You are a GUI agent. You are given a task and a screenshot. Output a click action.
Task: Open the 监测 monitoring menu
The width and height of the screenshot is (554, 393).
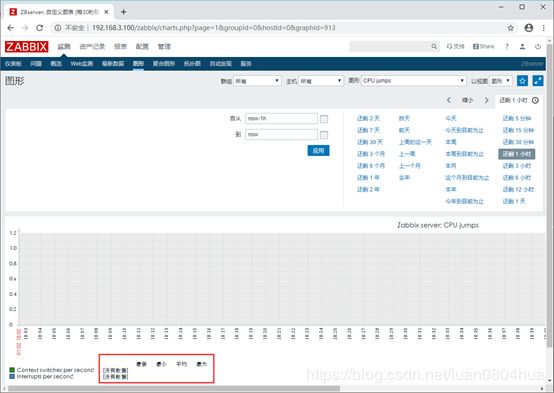click(x=64, y=46)
